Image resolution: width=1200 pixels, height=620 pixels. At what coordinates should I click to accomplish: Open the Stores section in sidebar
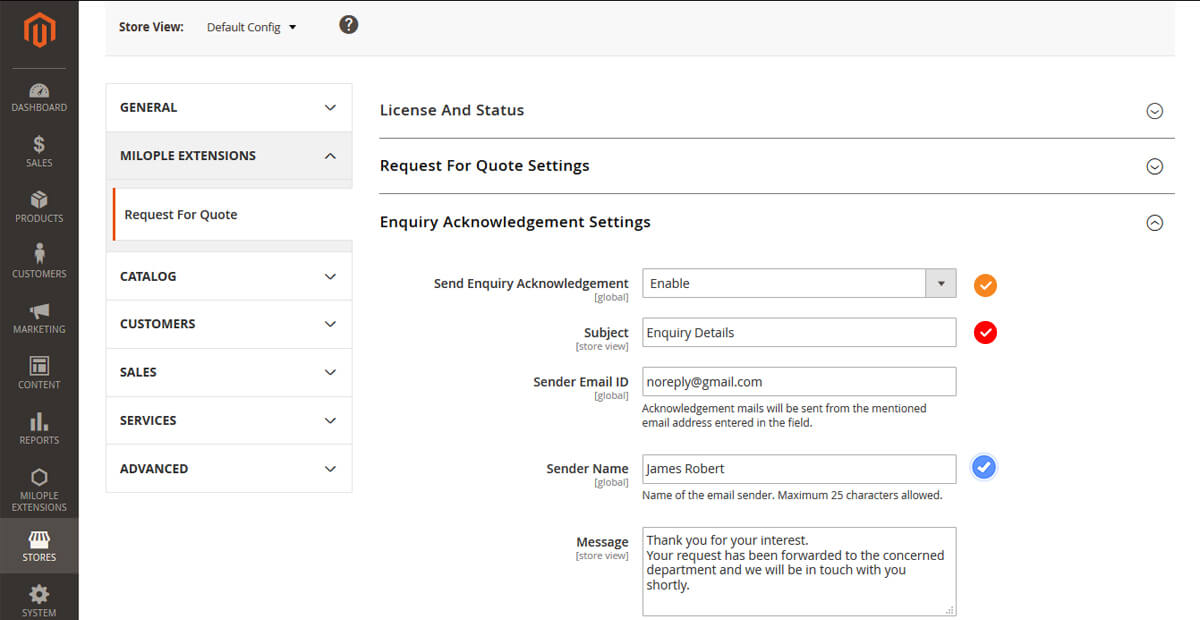(x=39, y=546)
